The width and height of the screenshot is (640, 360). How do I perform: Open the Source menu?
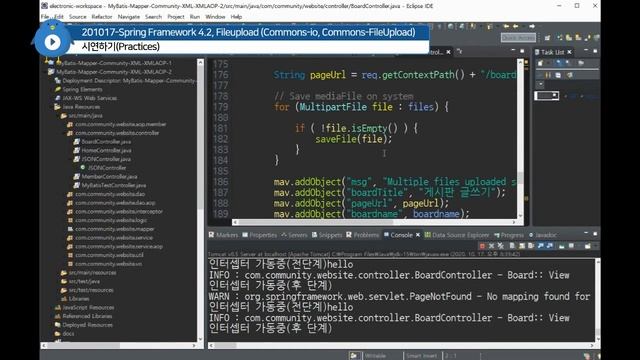pyautogui.click(x=78, y=17)
